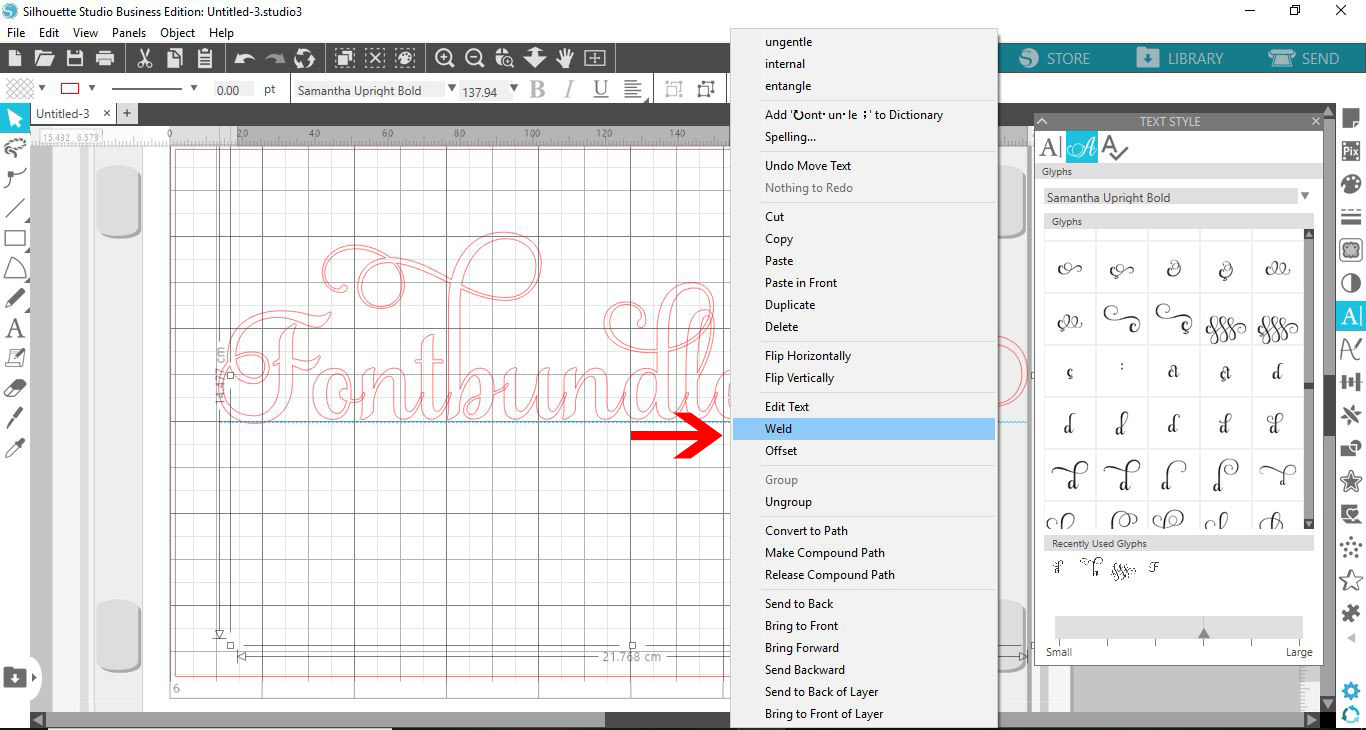Click the Select All icon

tap(345, 58)
